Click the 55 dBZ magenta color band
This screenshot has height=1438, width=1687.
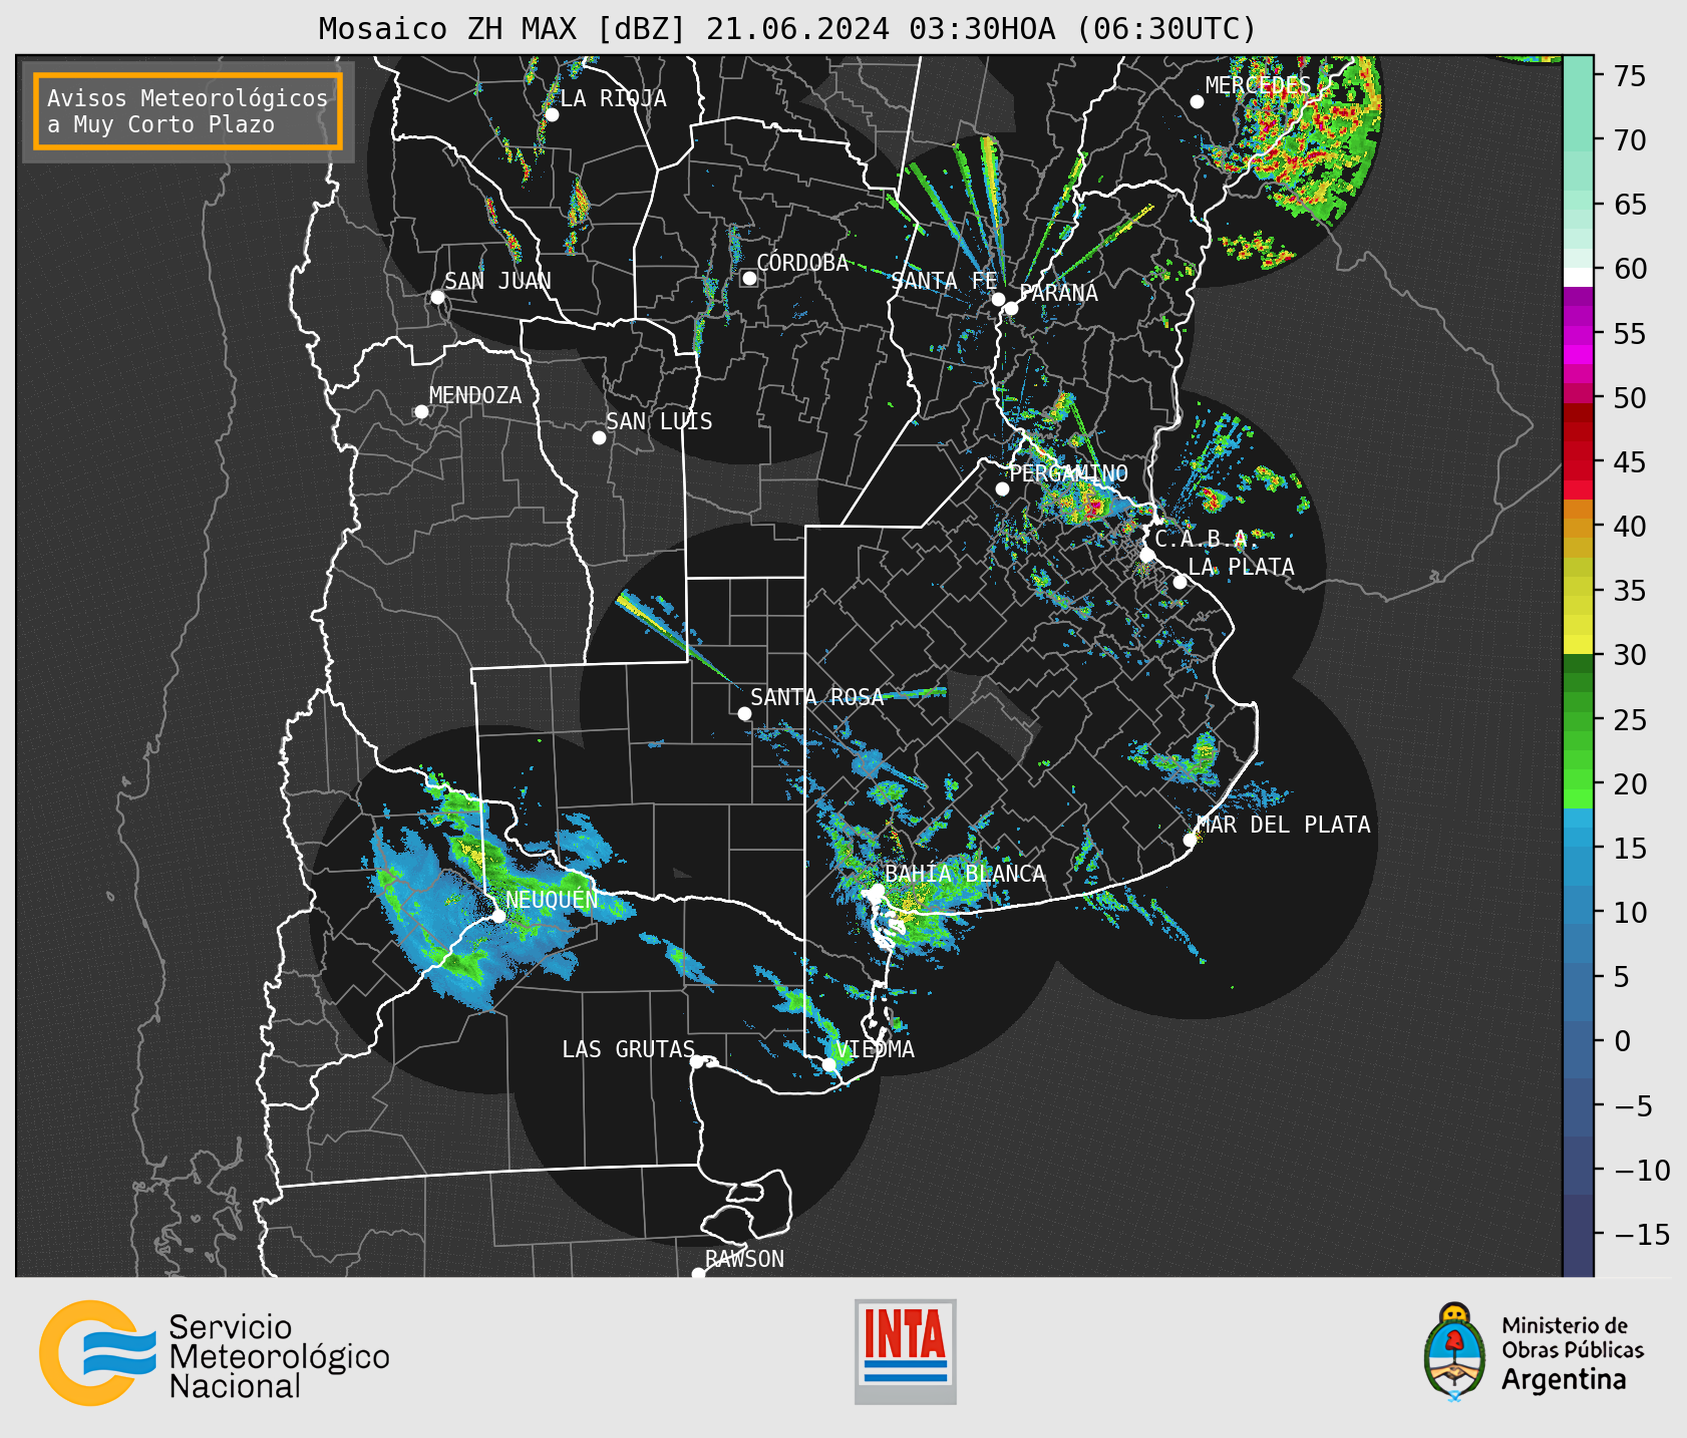click(x=1578, y=333)
